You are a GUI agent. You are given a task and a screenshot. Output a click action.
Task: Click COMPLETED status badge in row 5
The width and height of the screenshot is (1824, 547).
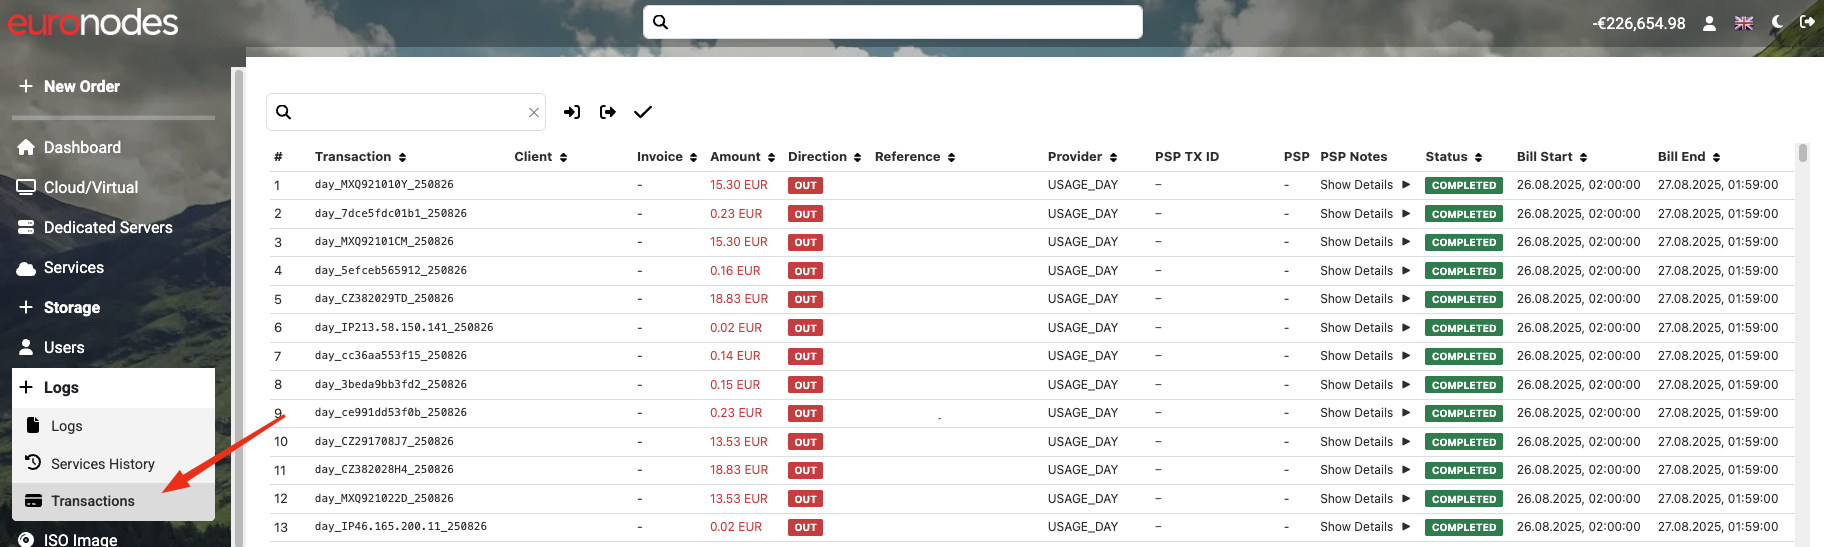[x=1464, y=300]
